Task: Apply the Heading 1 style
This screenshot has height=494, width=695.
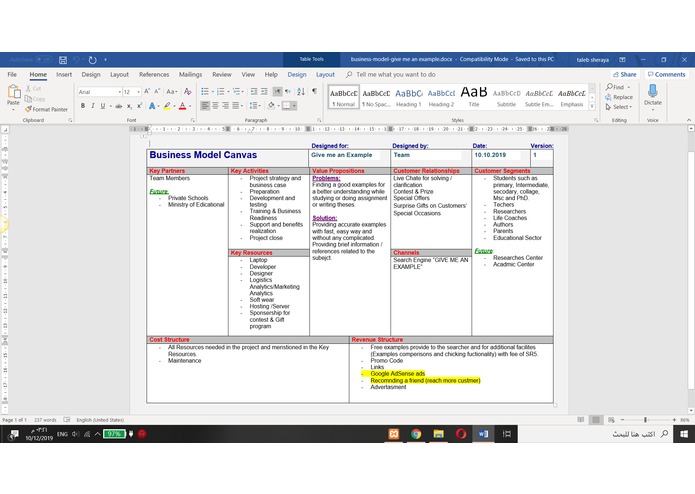Action: tap(409, 97)
